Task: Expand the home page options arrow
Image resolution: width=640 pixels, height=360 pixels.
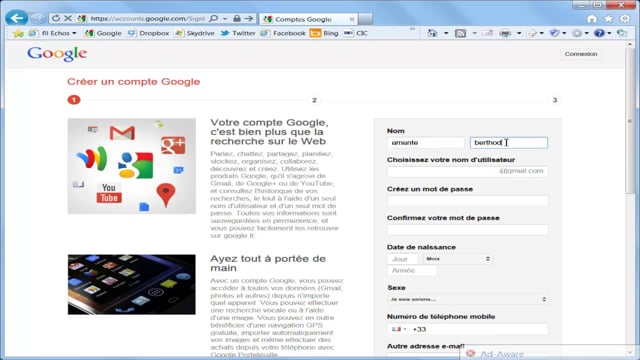Action: (446, 33)
